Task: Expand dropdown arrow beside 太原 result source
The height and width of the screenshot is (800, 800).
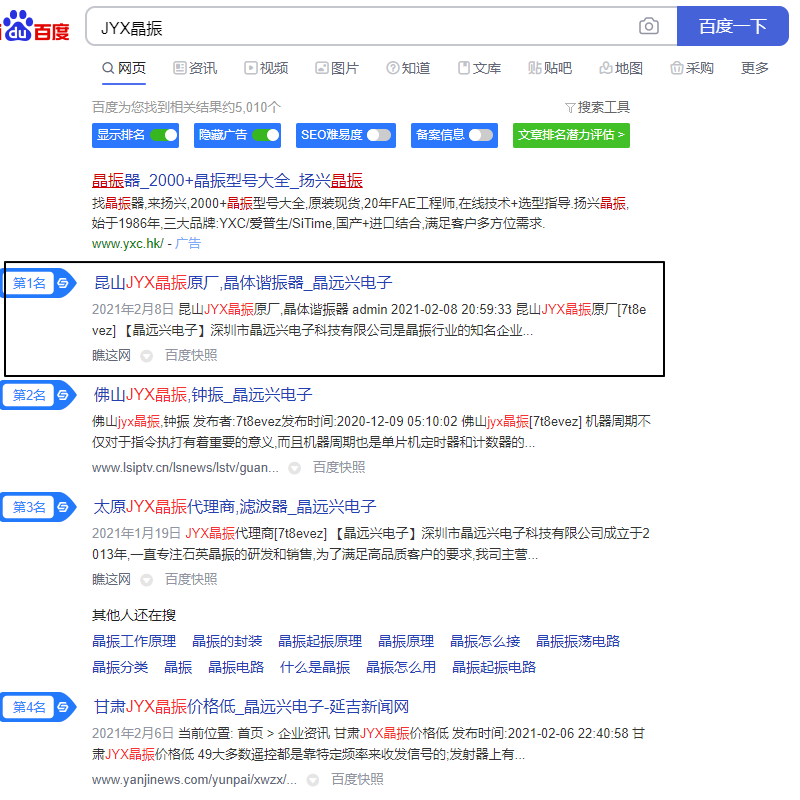Action: [x=146, y=581]
